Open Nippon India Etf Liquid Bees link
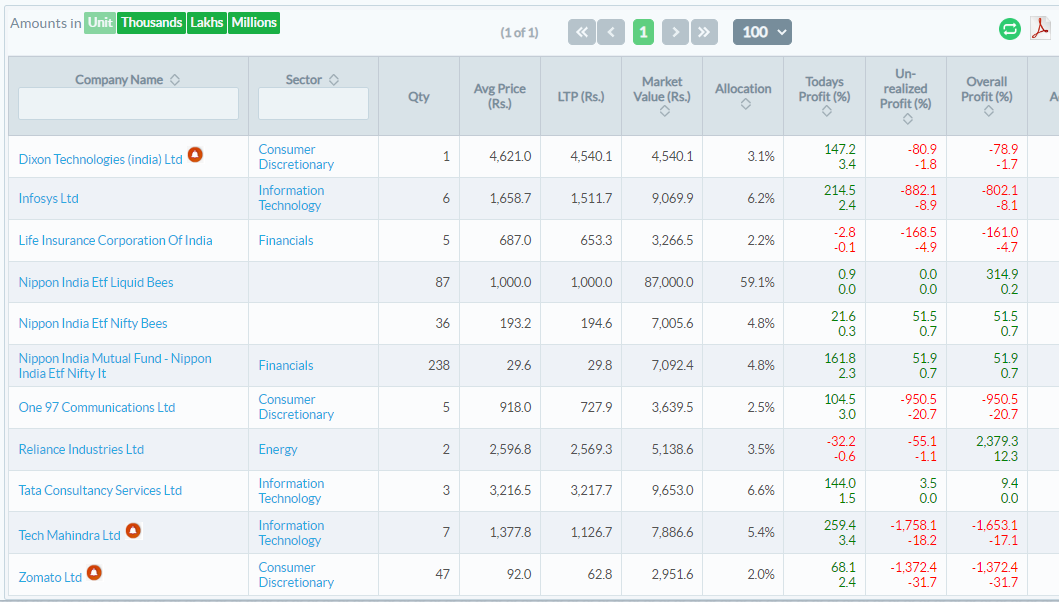The image size is (1059, 602). [x=96, y=282]
